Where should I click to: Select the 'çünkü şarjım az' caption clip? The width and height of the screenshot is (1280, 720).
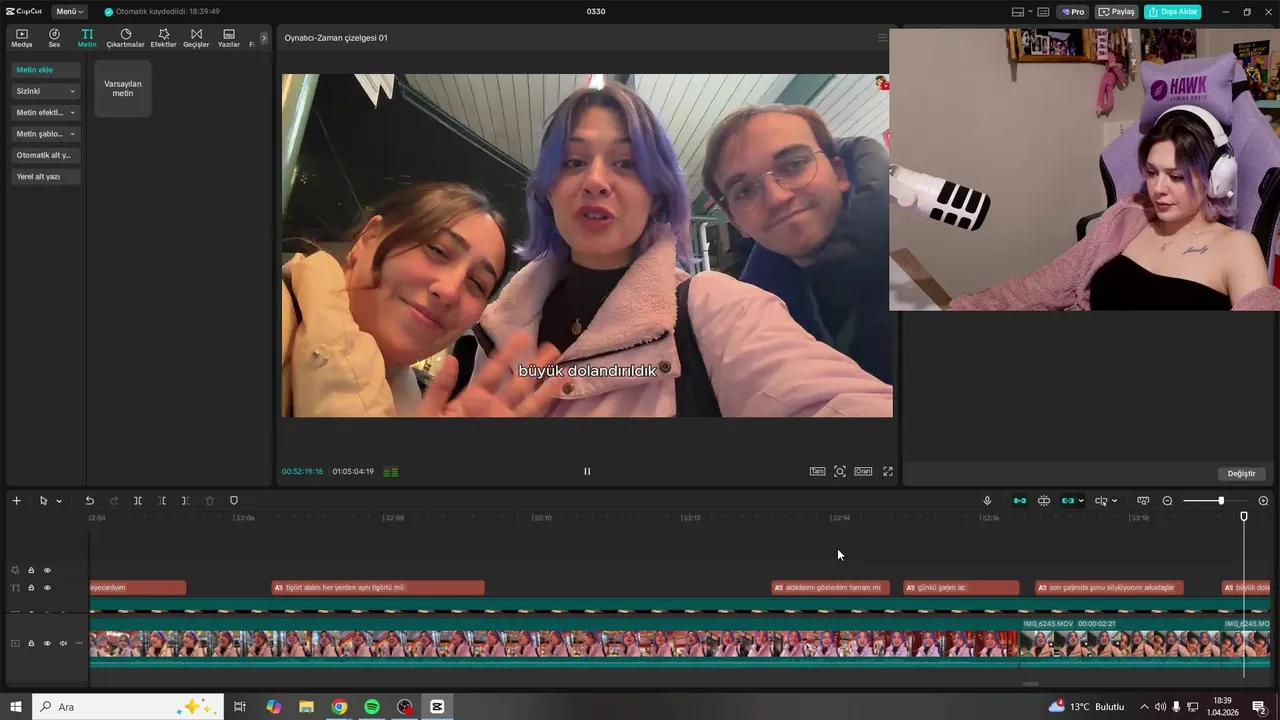961,588
